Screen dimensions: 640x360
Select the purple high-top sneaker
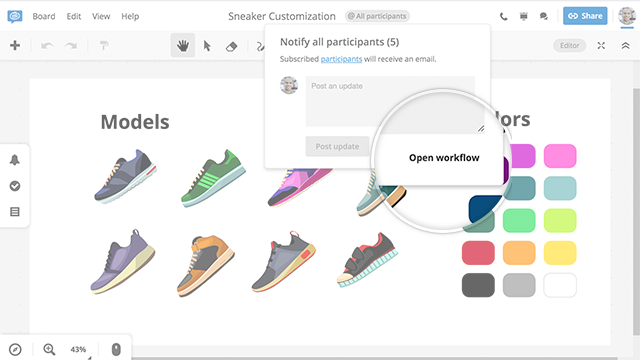click(x=122, y=262)
